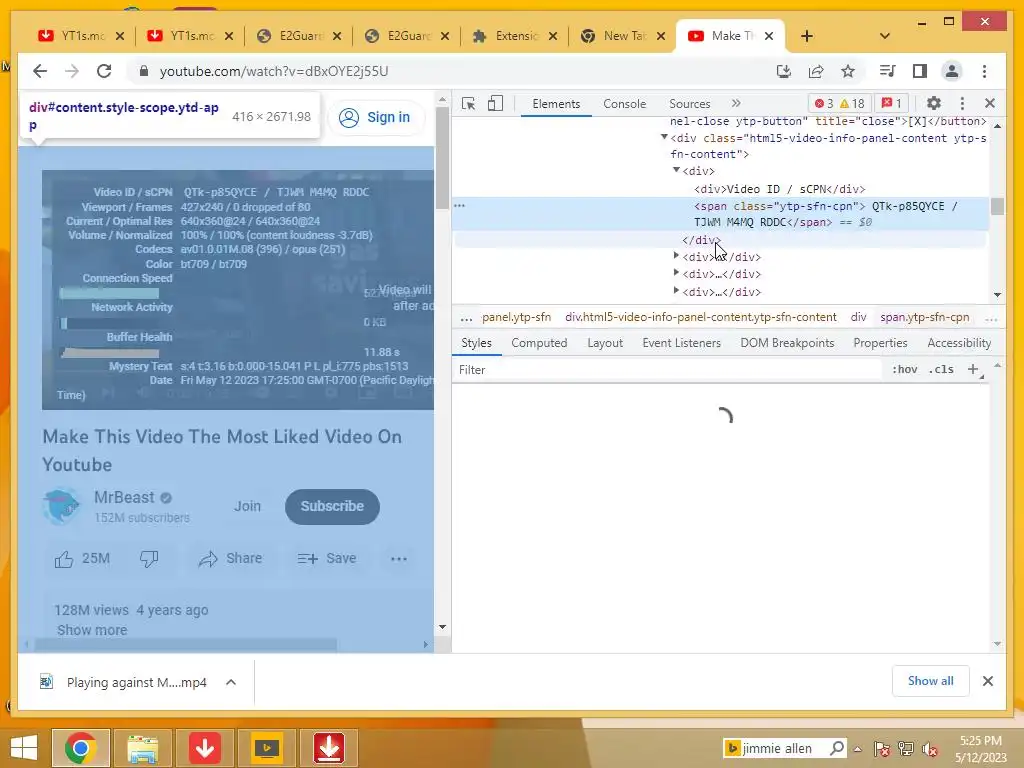This screenshot has height=768, width=1024.
Task: Reload the YouTube page
Action: coord(104,71)
